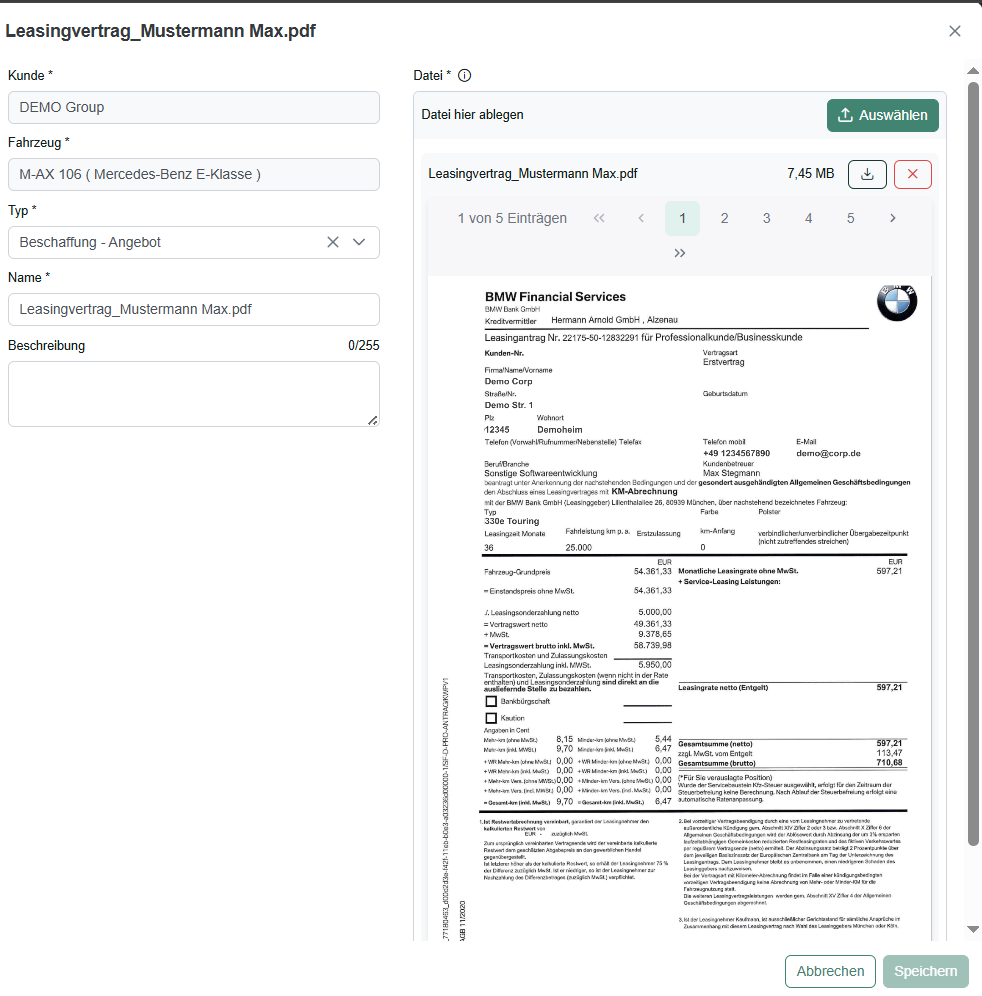Click the 'Erstvertrag' contract type text
Screen dimensions: 982x996
pos(723,362)
